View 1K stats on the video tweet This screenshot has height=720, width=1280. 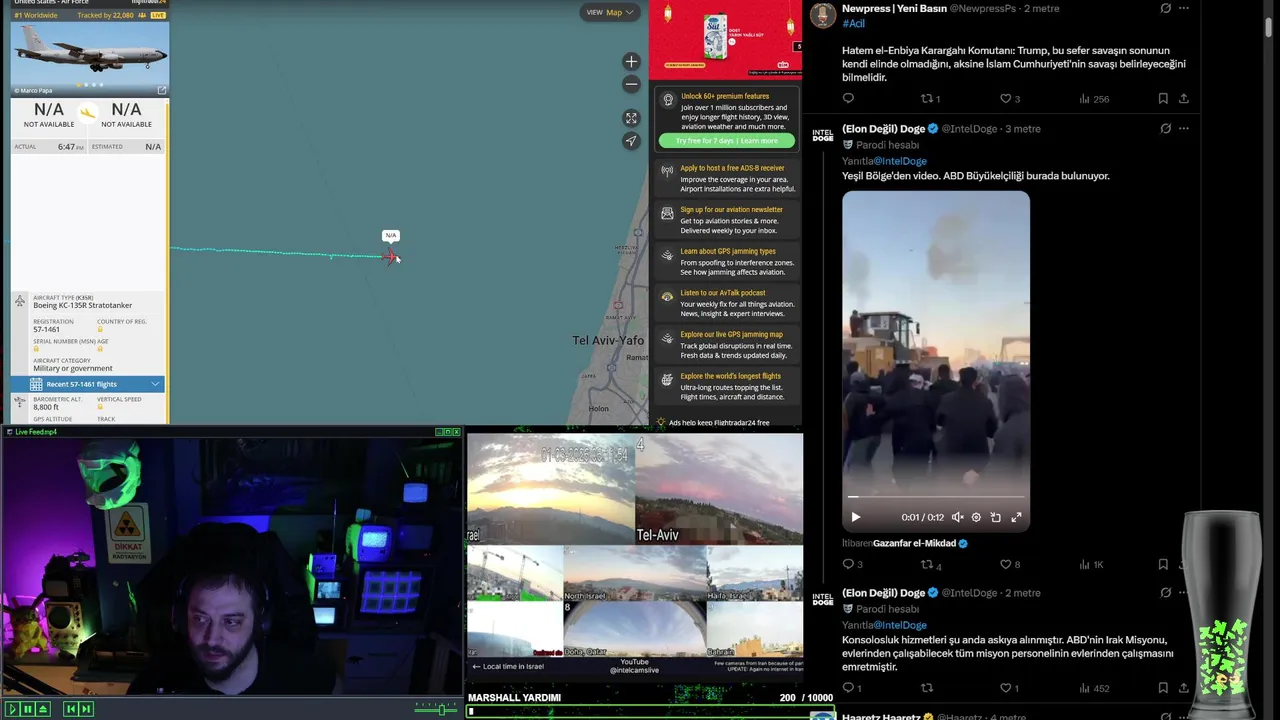point(1091,564)
